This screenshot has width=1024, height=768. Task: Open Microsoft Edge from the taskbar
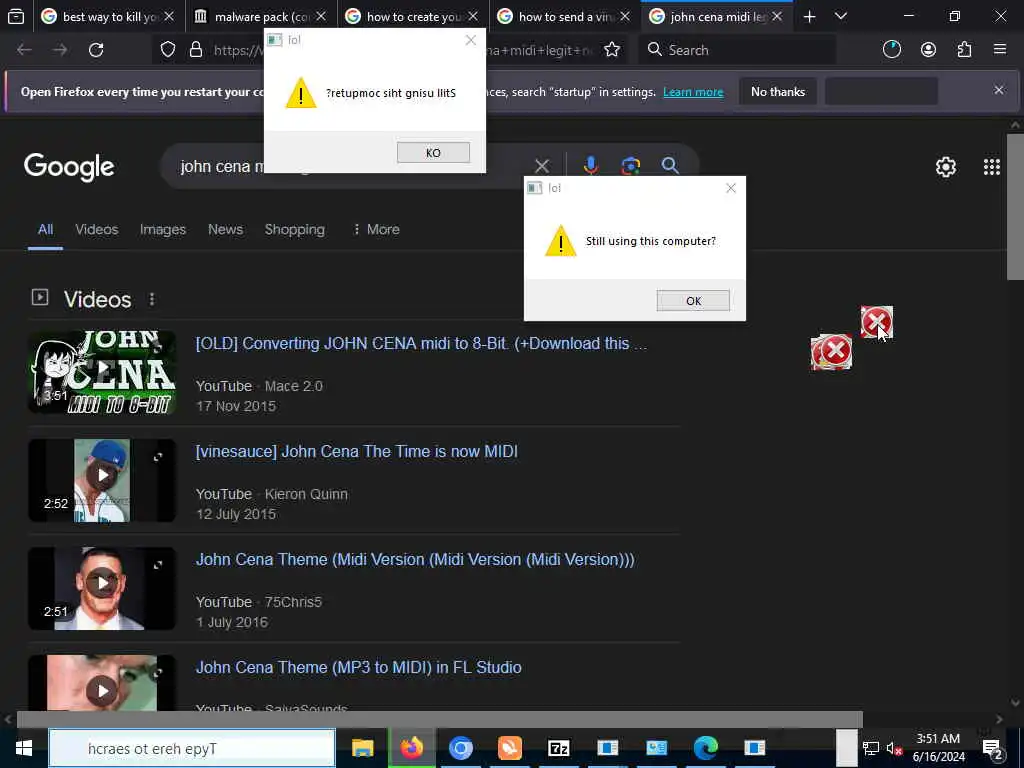706,748
